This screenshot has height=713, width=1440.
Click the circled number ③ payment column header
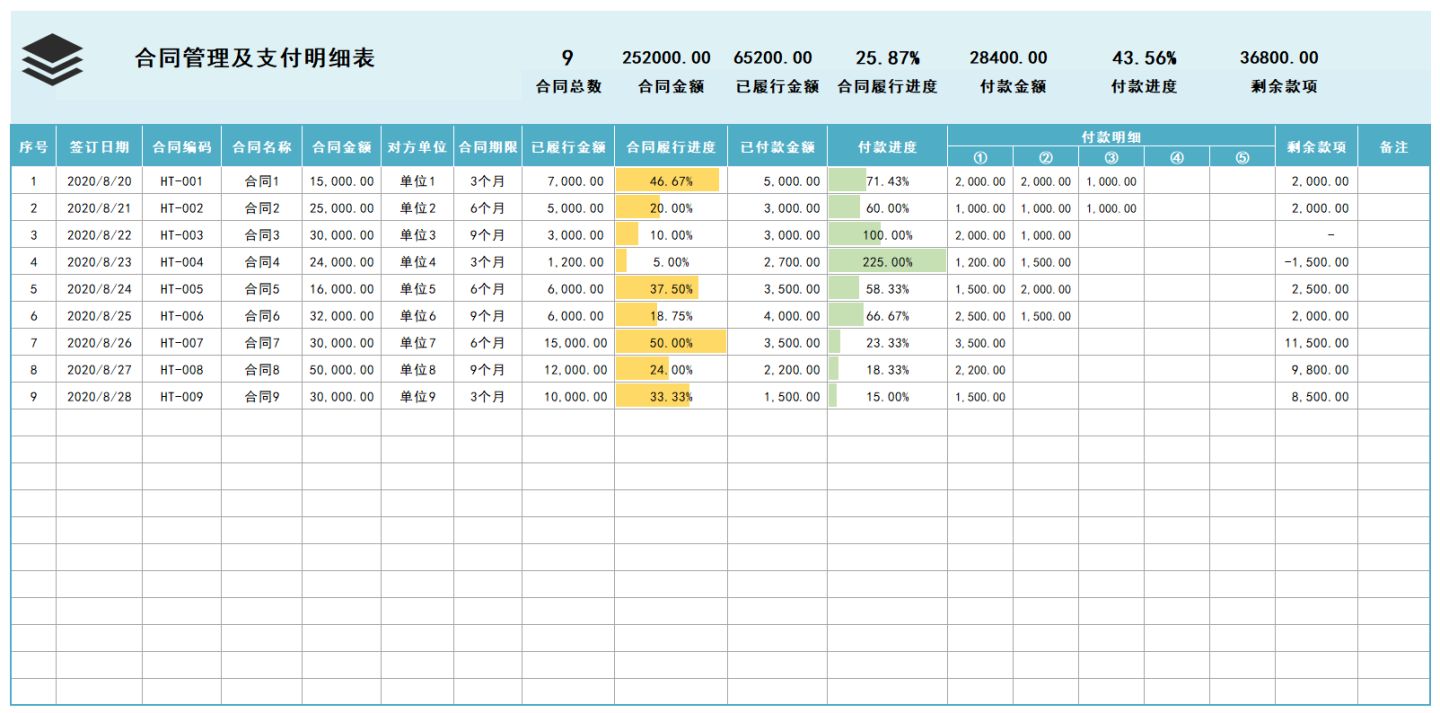(1111, 157)
